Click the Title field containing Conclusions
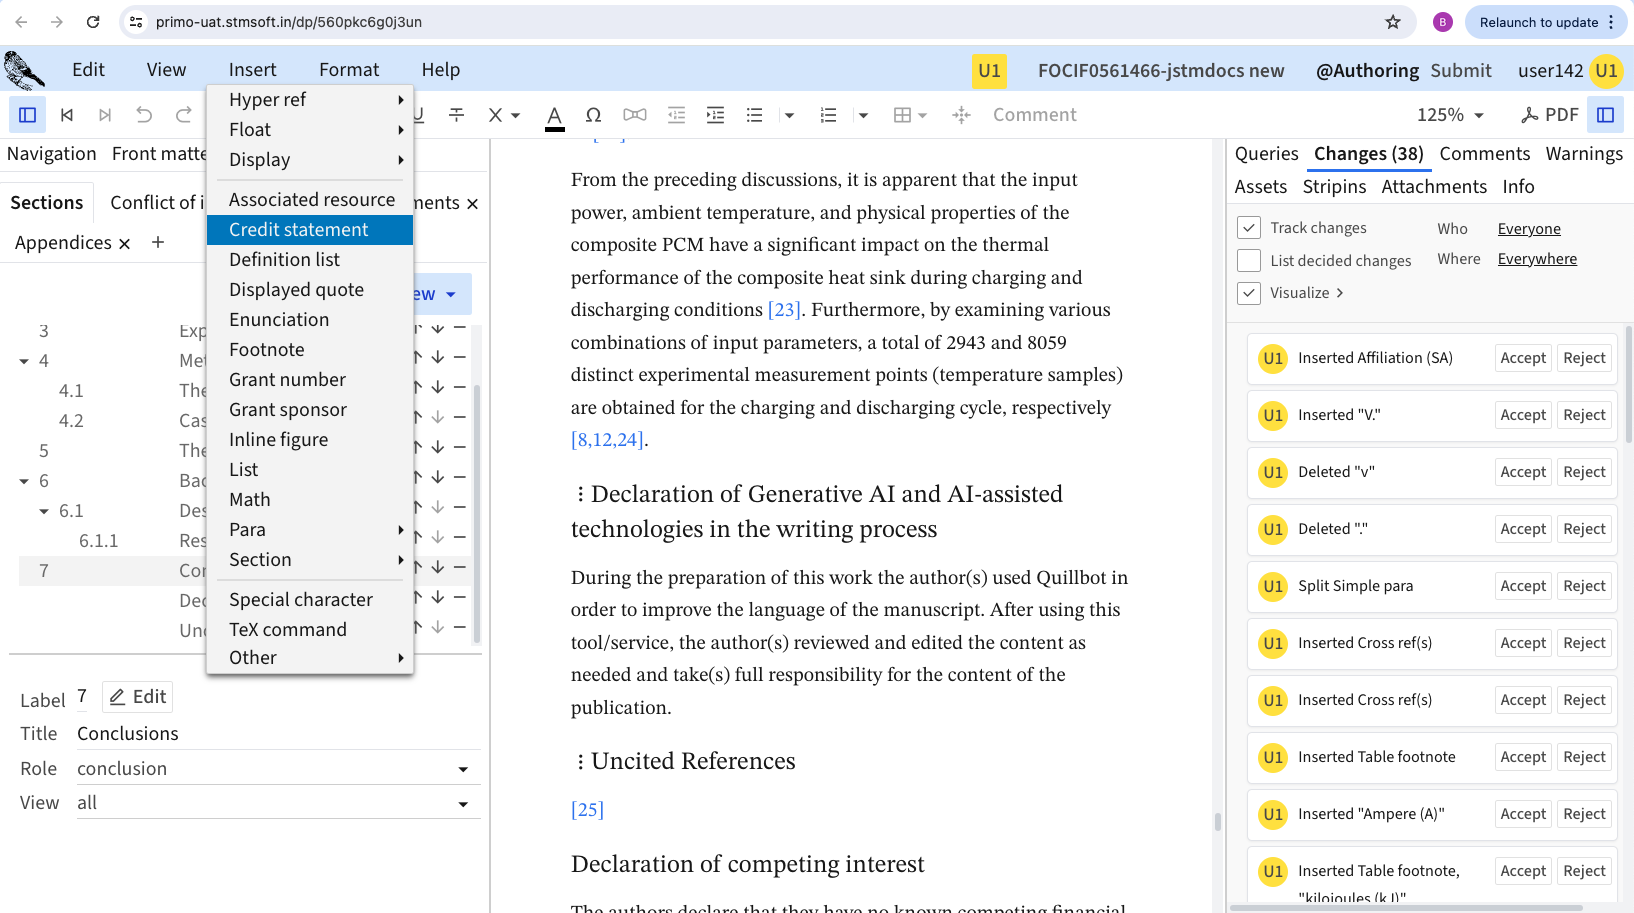Screen dimensions: 1634x913 click(277, 734)
